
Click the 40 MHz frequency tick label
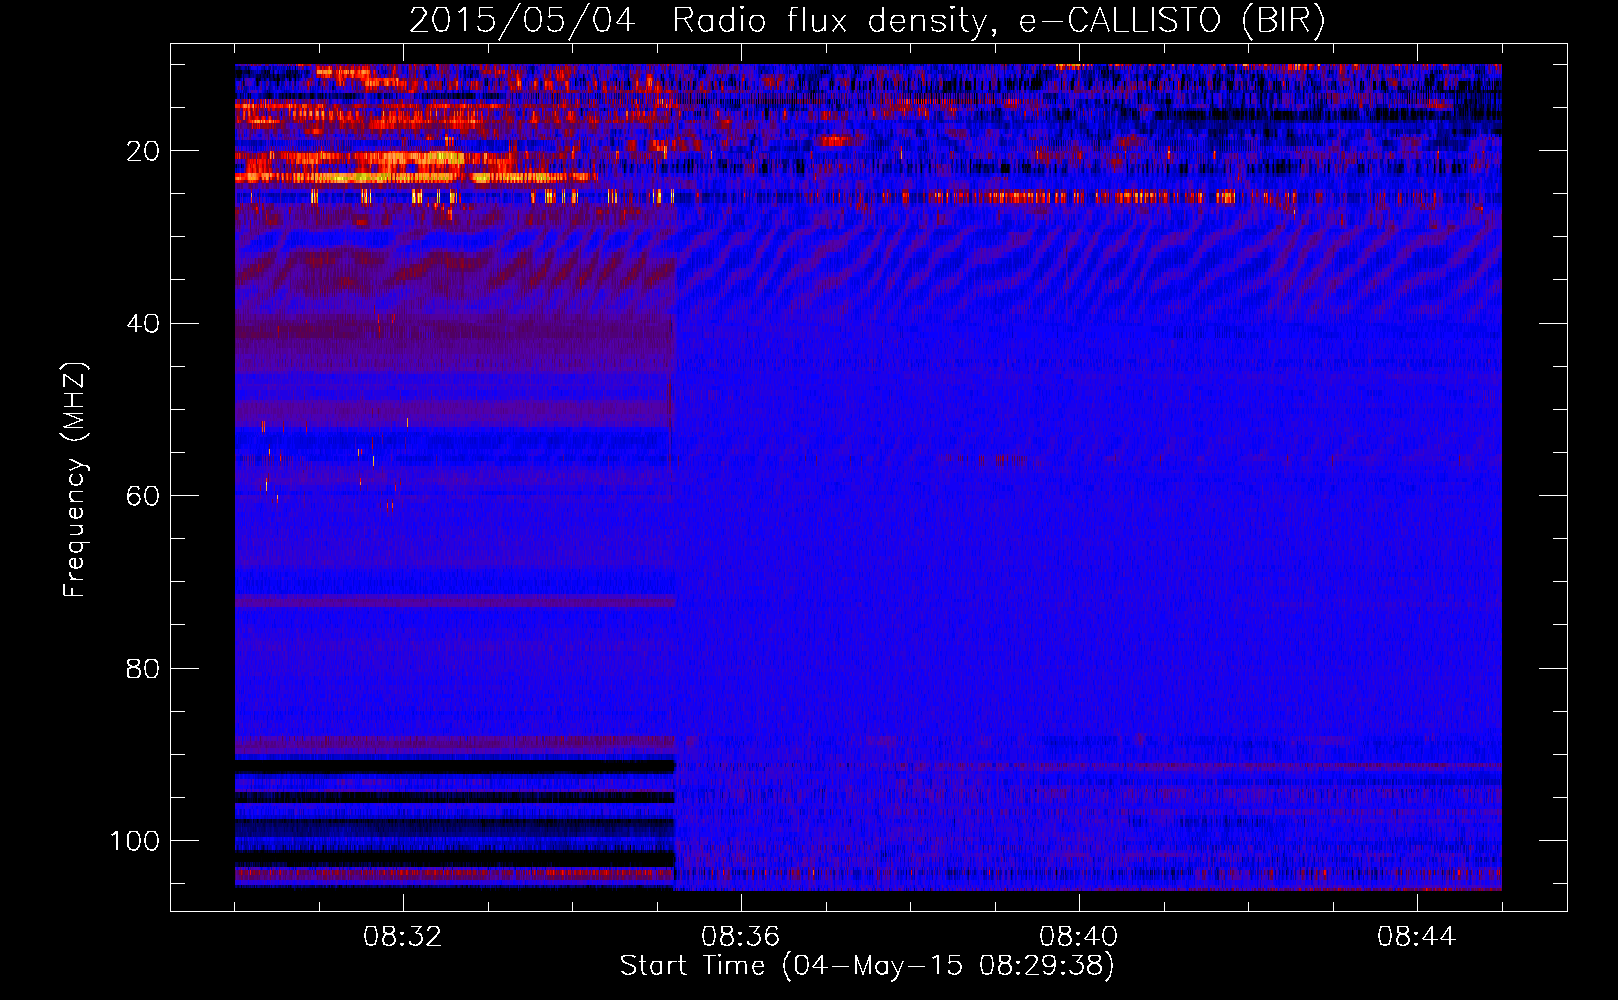point(143,324)
